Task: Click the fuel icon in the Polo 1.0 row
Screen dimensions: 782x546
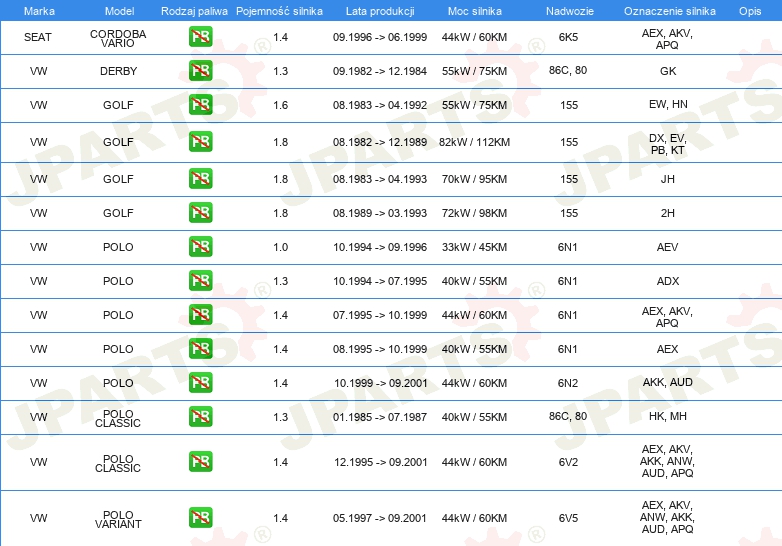Action: [x=200, y=247]
